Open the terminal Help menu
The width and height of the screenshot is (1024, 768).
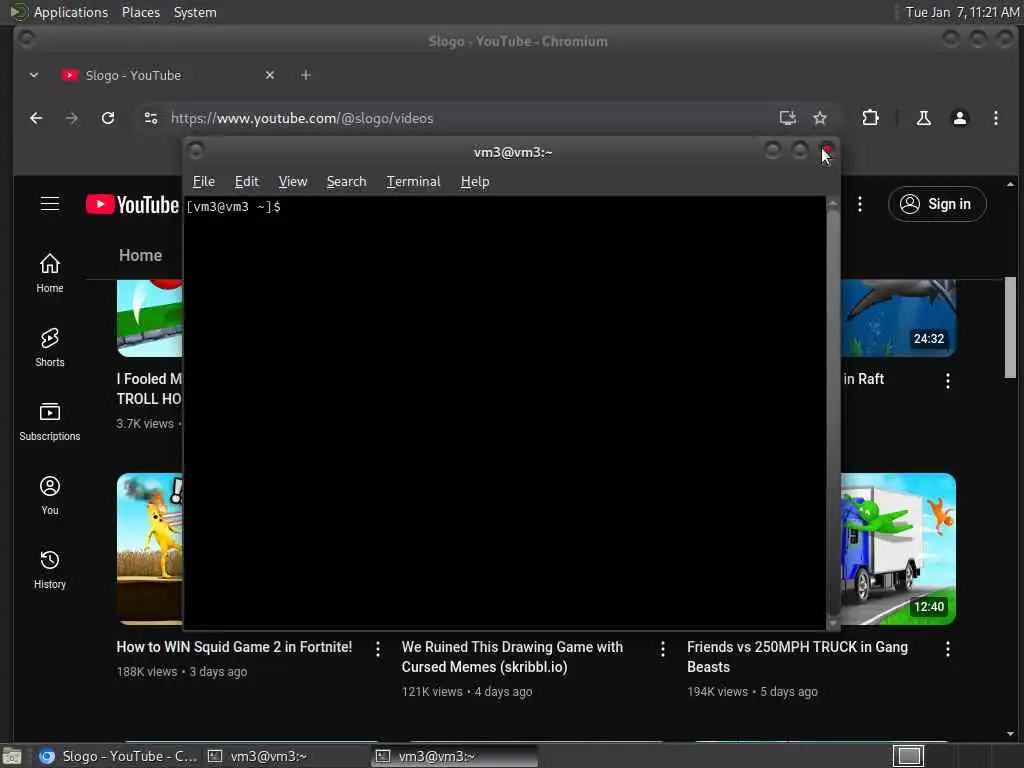coord(475,182)
